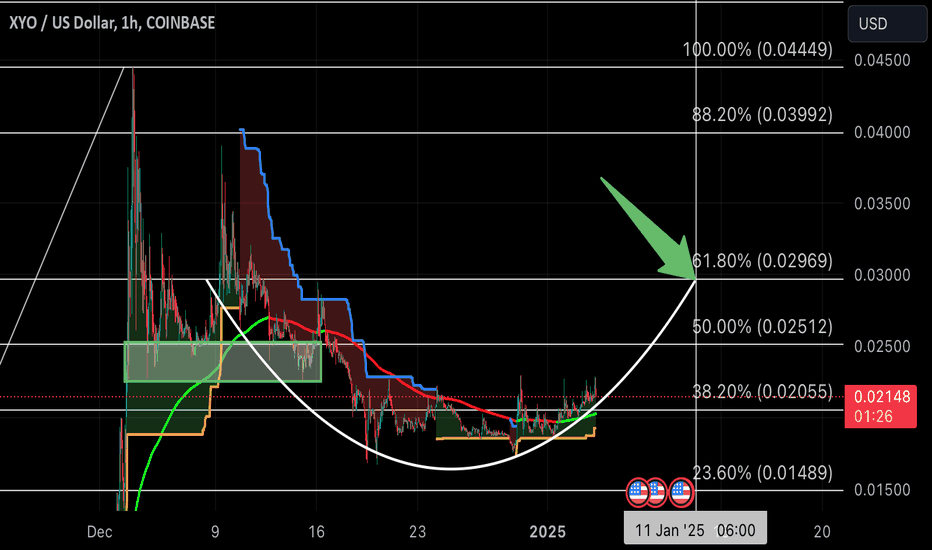Click the 16 date label on the time axis

coord(317,532)
